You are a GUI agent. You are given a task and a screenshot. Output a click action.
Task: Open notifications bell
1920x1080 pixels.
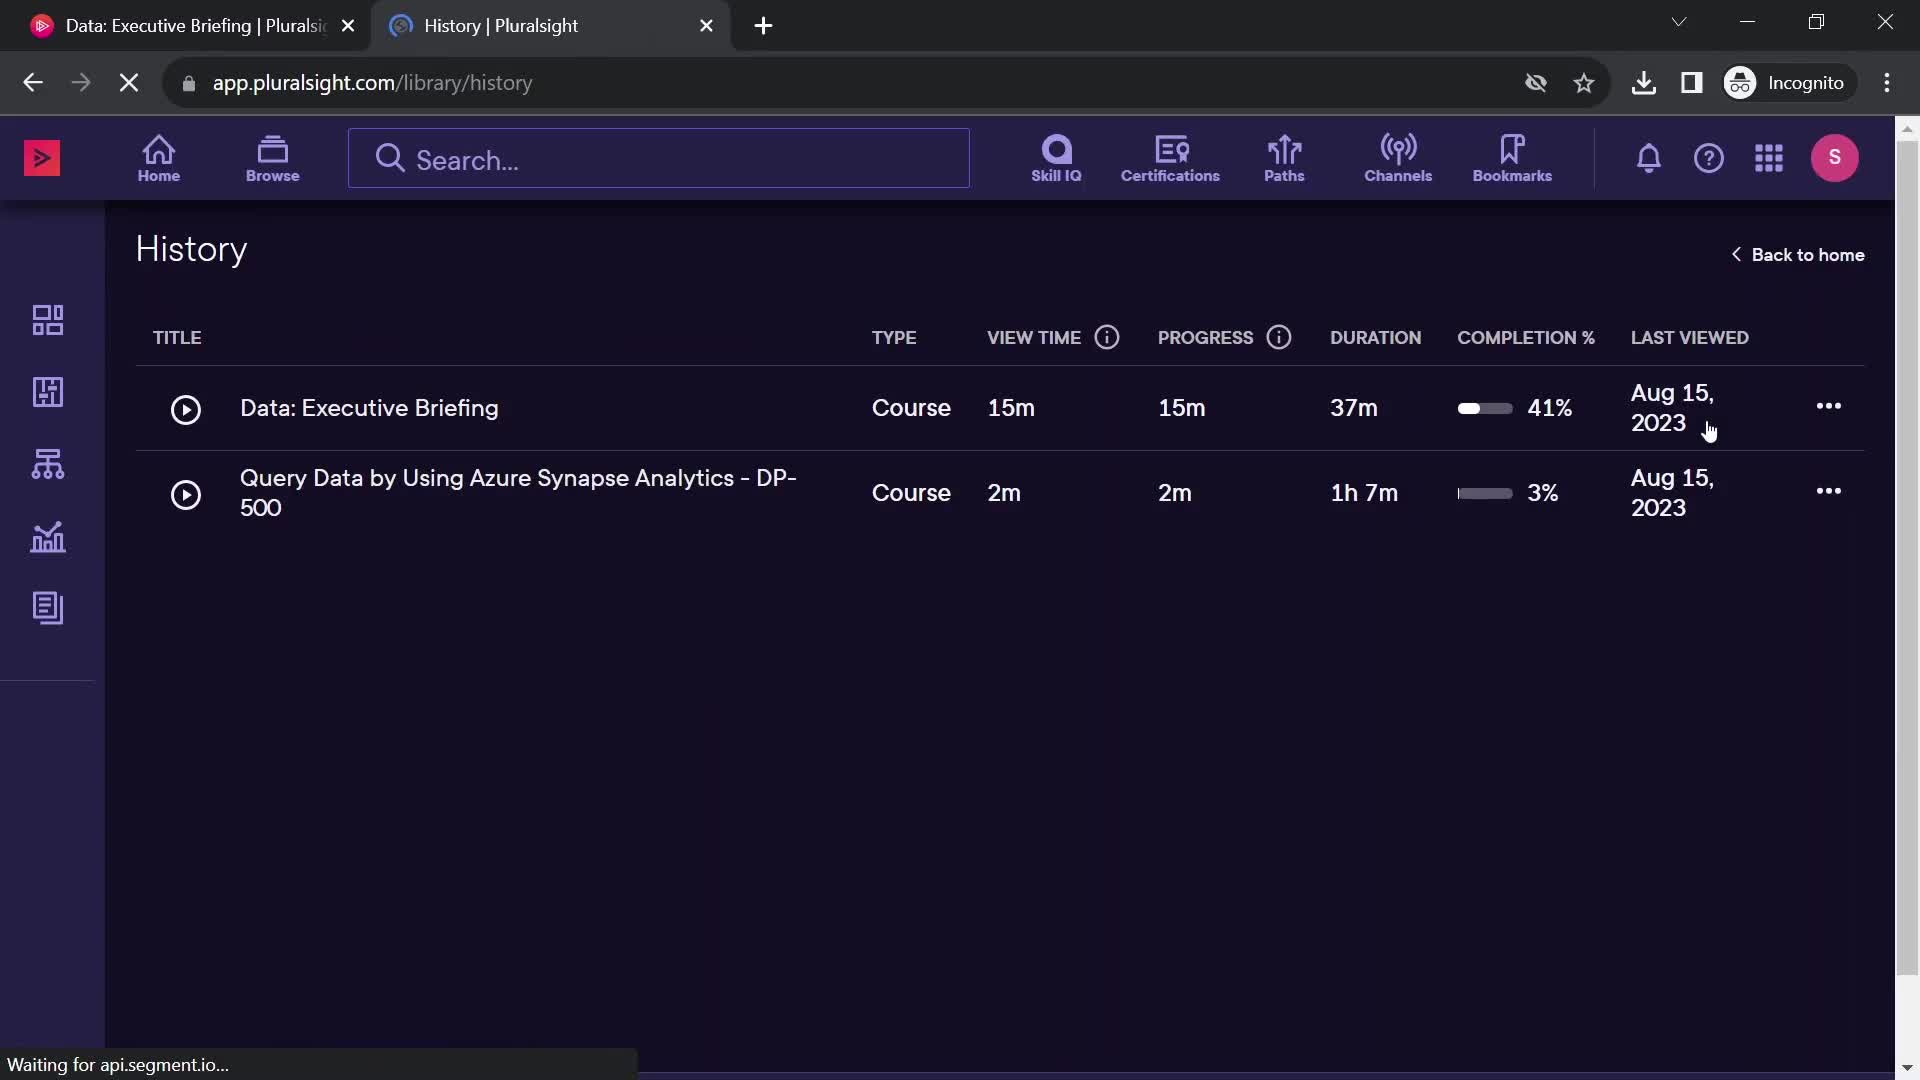click(1649, 158)
